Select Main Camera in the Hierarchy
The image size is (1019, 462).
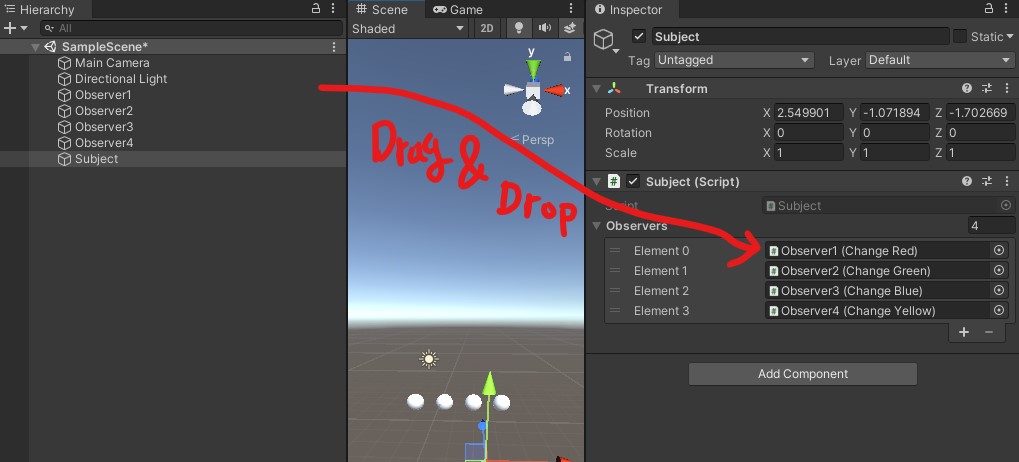[x=112, y=63]
